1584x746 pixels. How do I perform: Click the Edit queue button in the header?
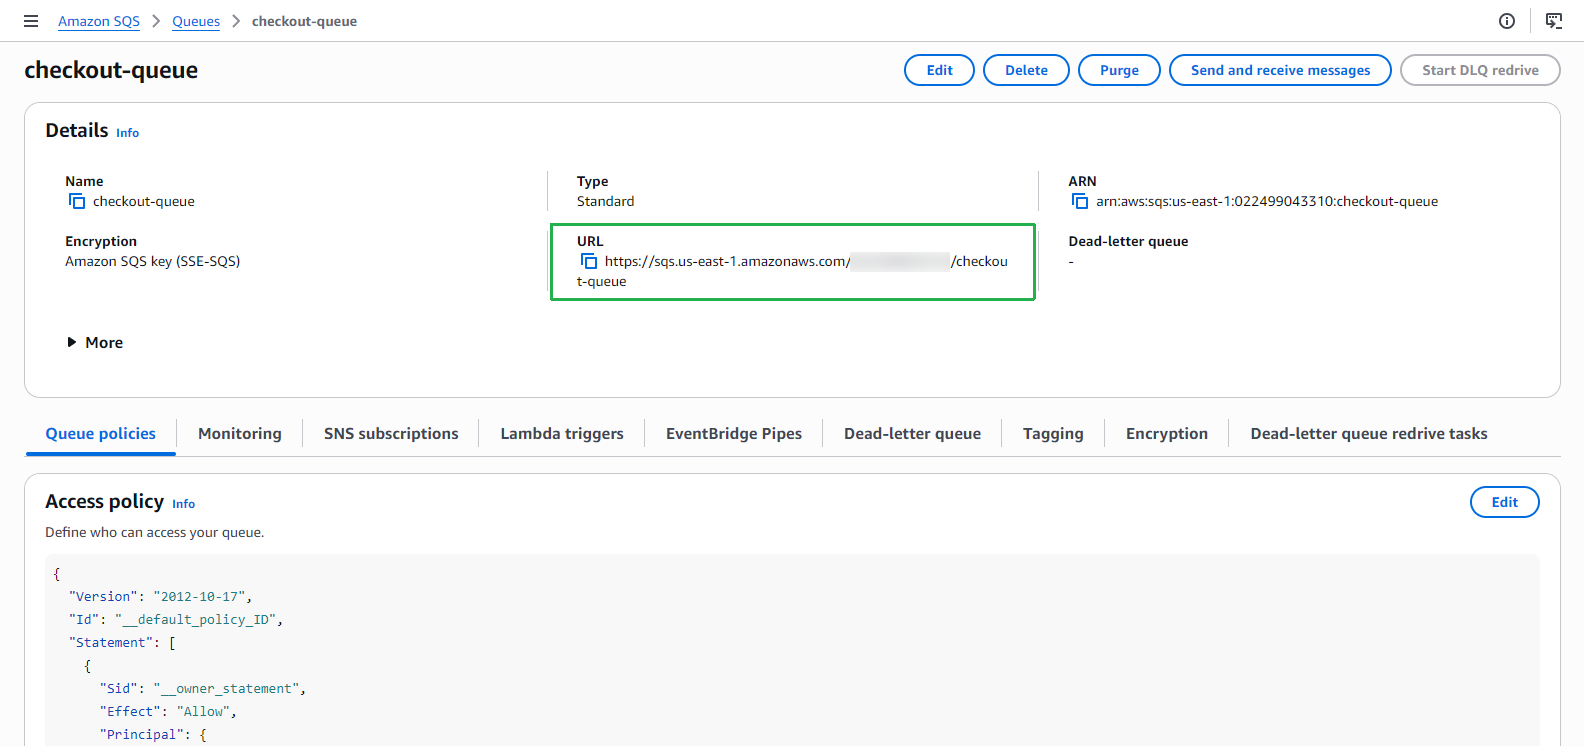939,70
